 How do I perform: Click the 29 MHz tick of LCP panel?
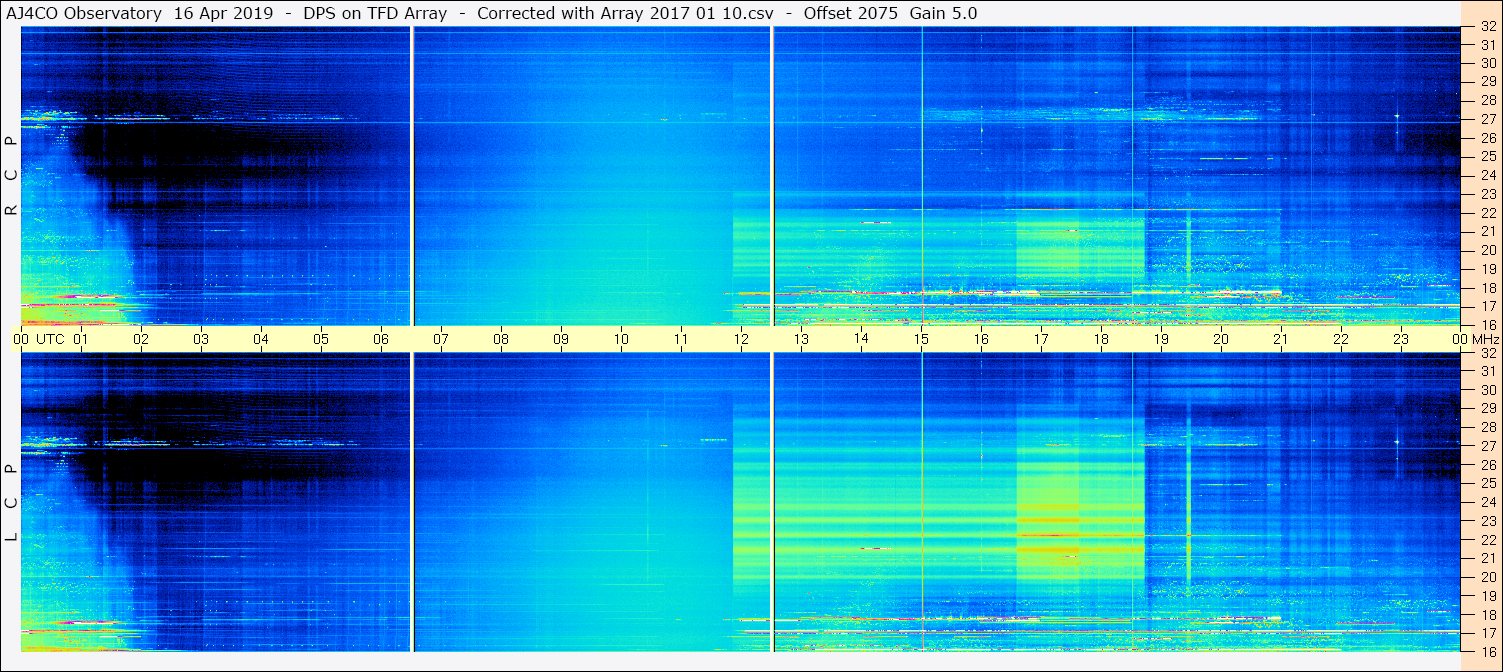1488,409
